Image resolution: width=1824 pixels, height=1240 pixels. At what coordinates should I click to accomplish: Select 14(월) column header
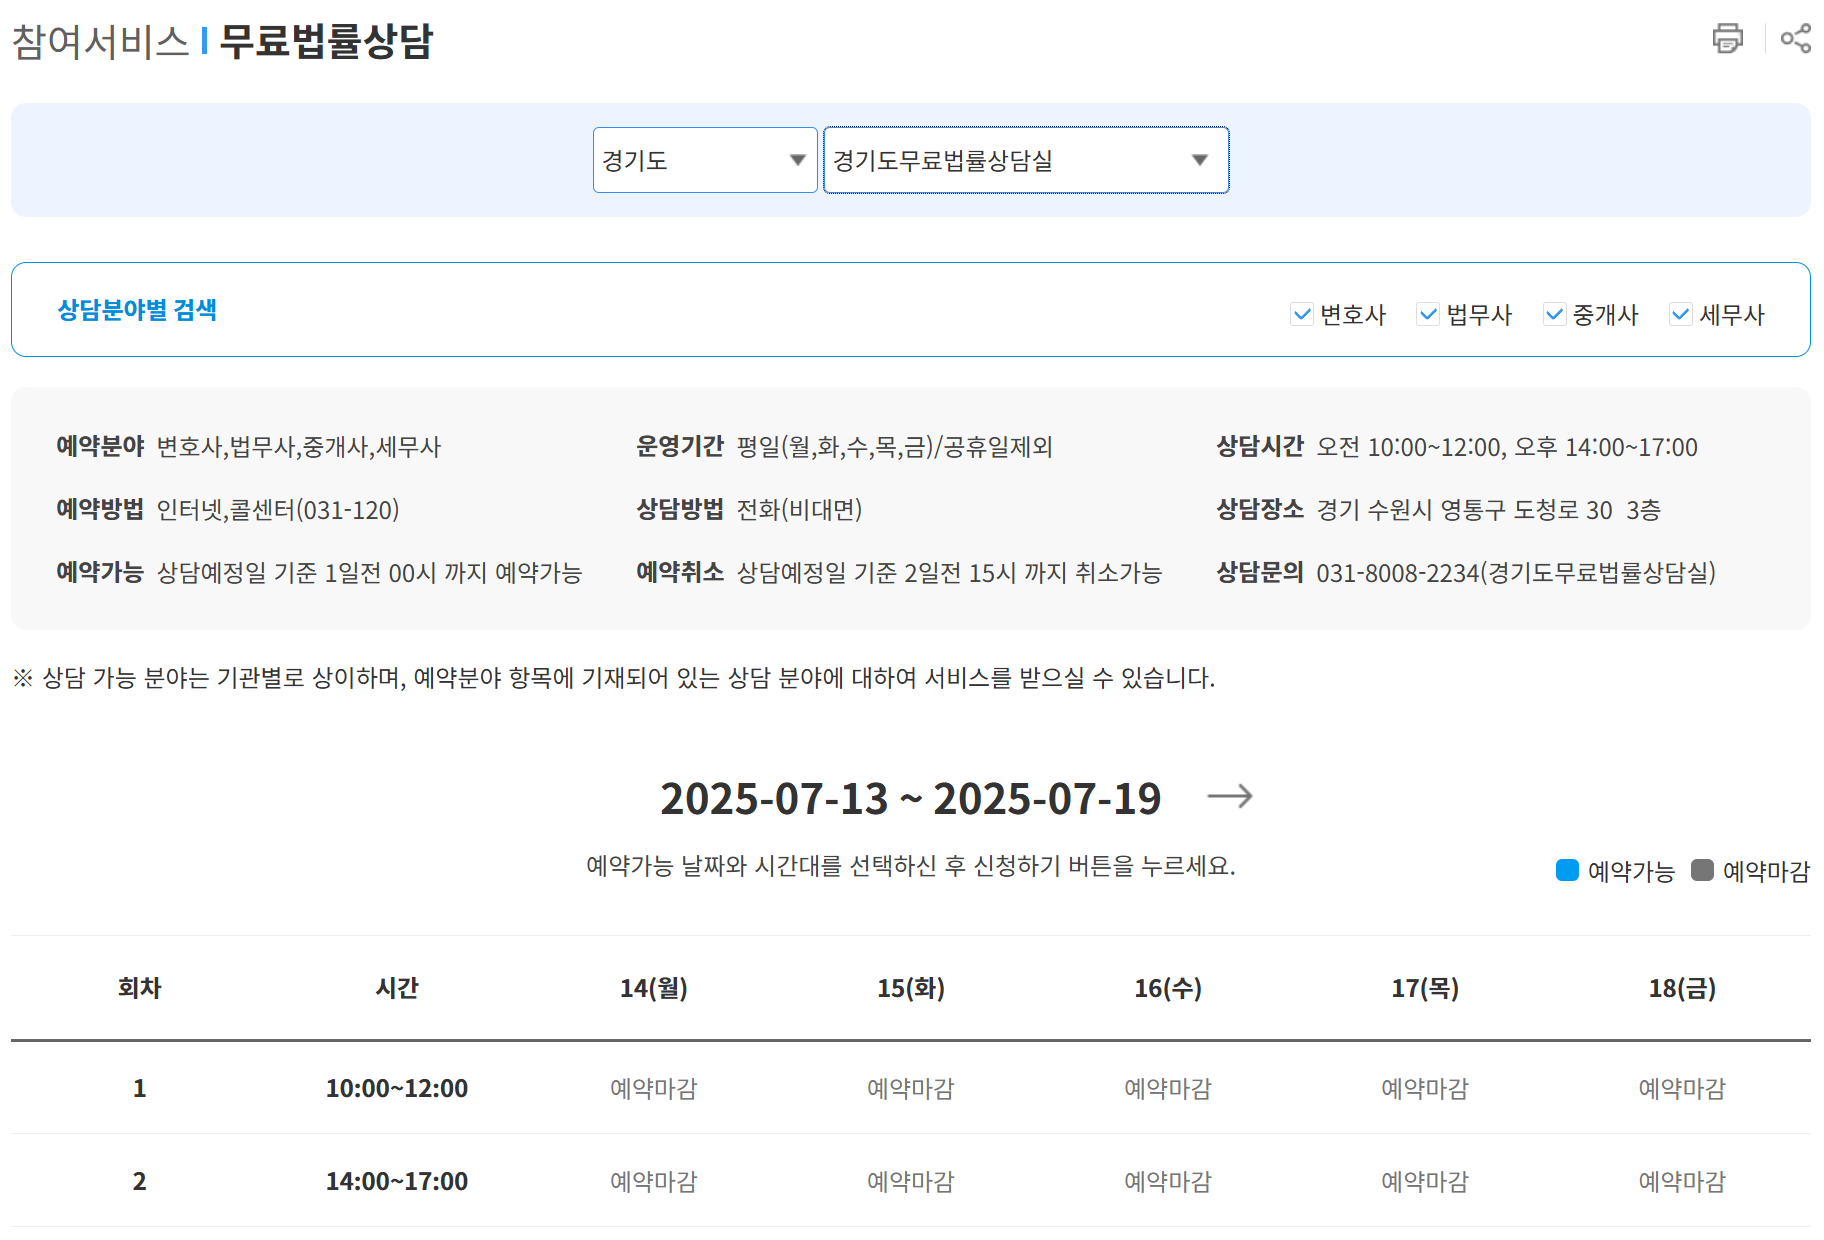click(x=654, y=988)
